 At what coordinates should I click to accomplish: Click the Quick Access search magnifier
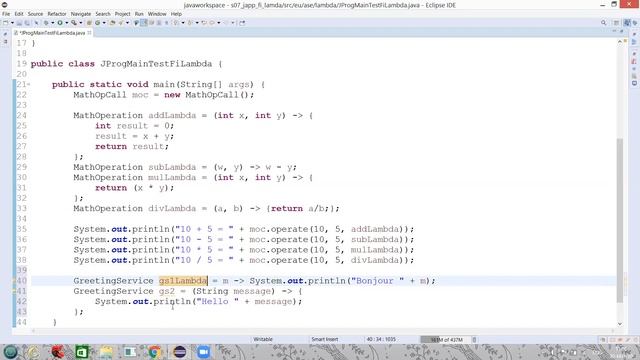604,23
